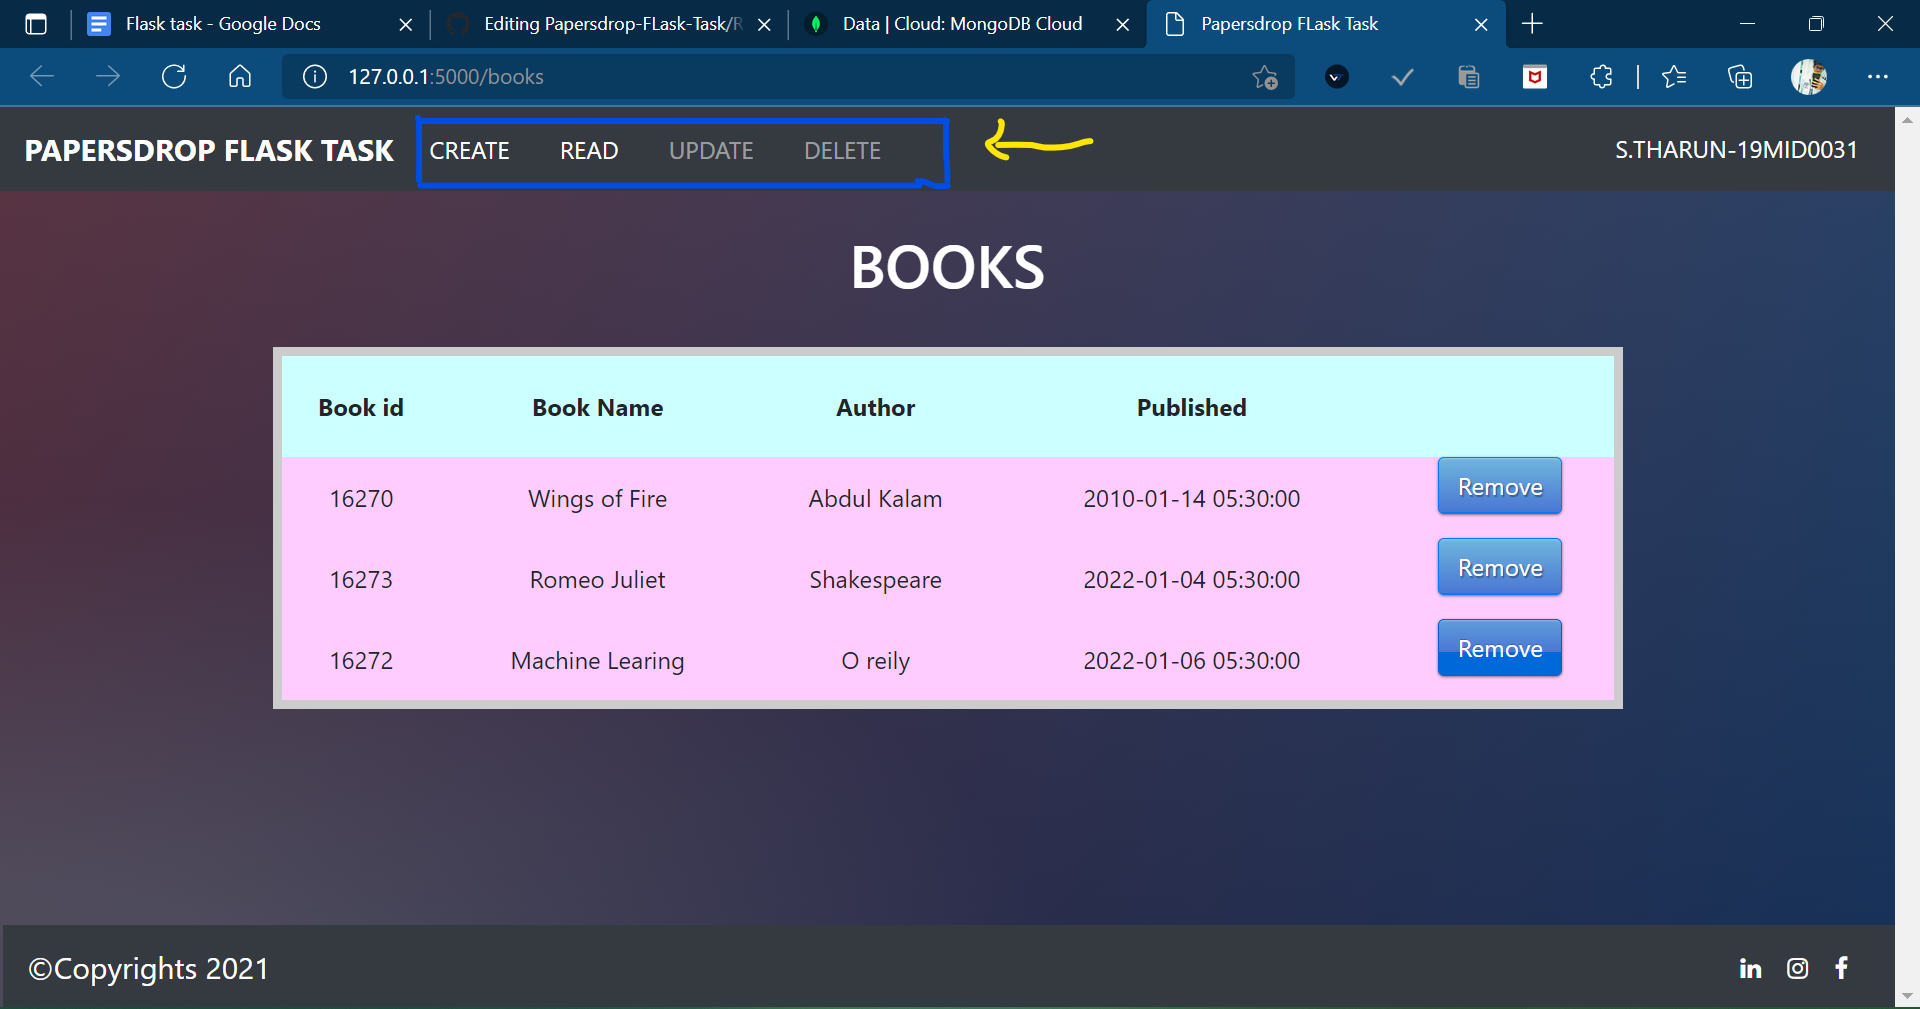The width and height of the screenshot is (1920, 1009).
Task: Open the McAfee extension icon
Action: click(1535, 76)
